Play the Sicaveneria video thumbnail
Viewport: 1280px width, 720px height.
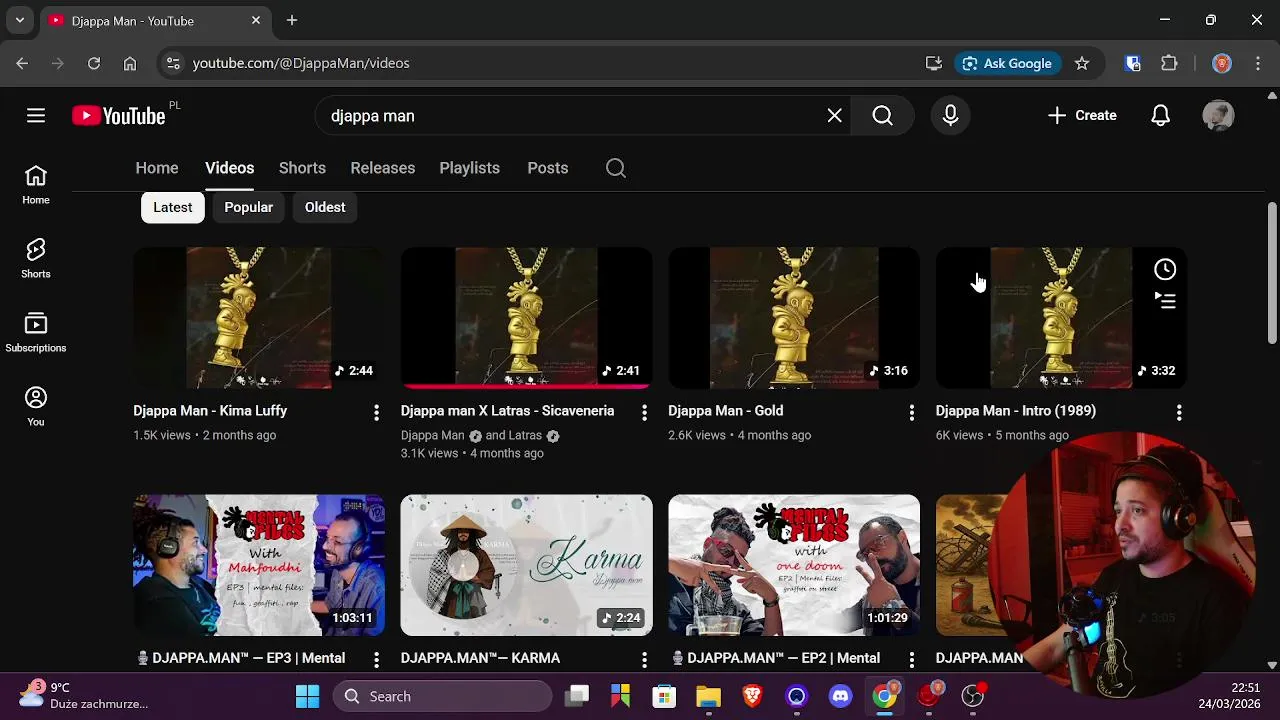pos(527,318)
